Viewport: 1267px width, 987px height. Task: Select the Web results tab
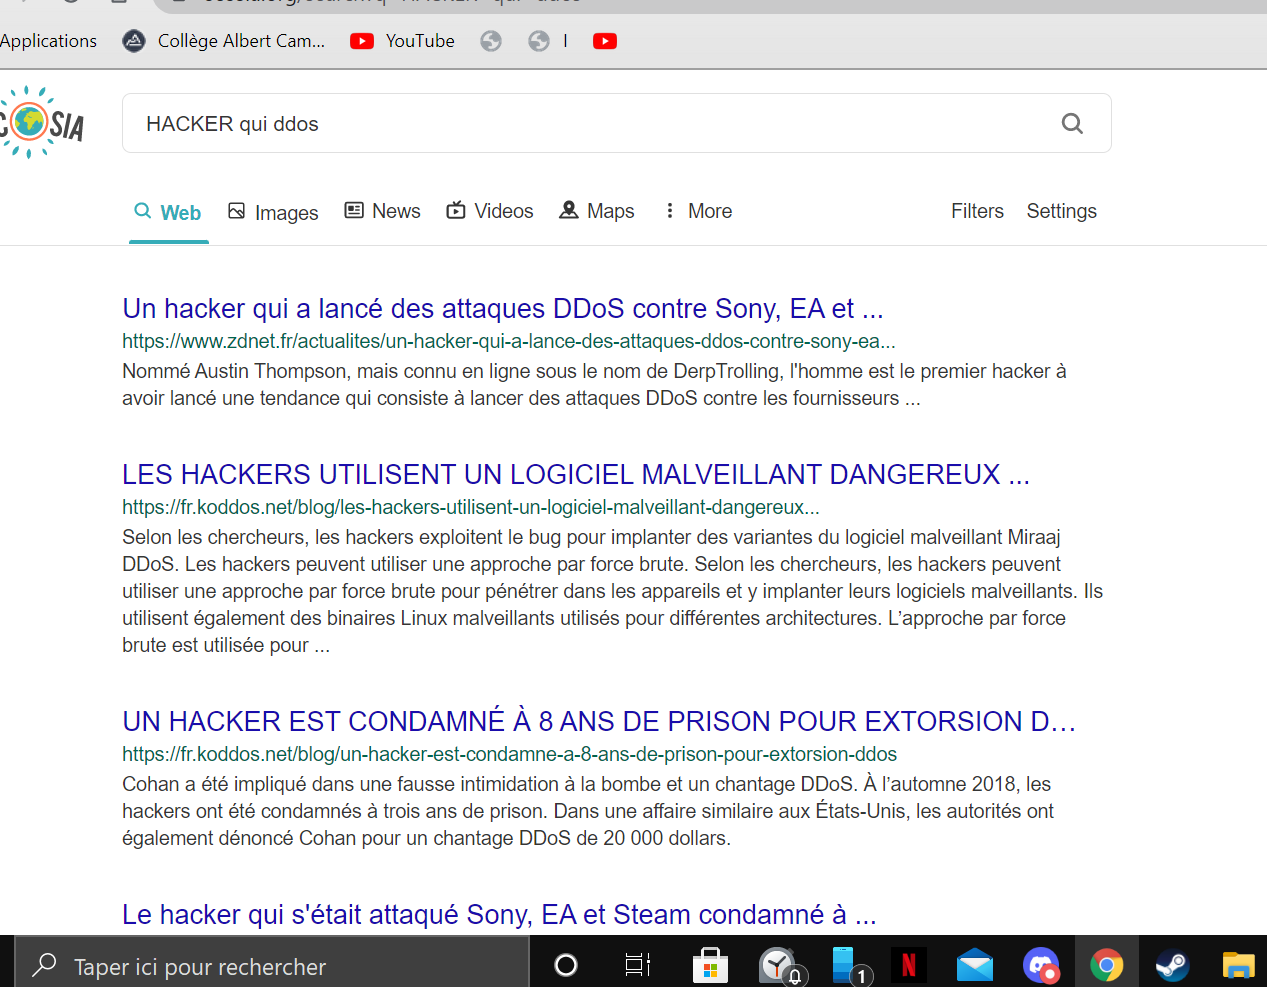point(168,212)
